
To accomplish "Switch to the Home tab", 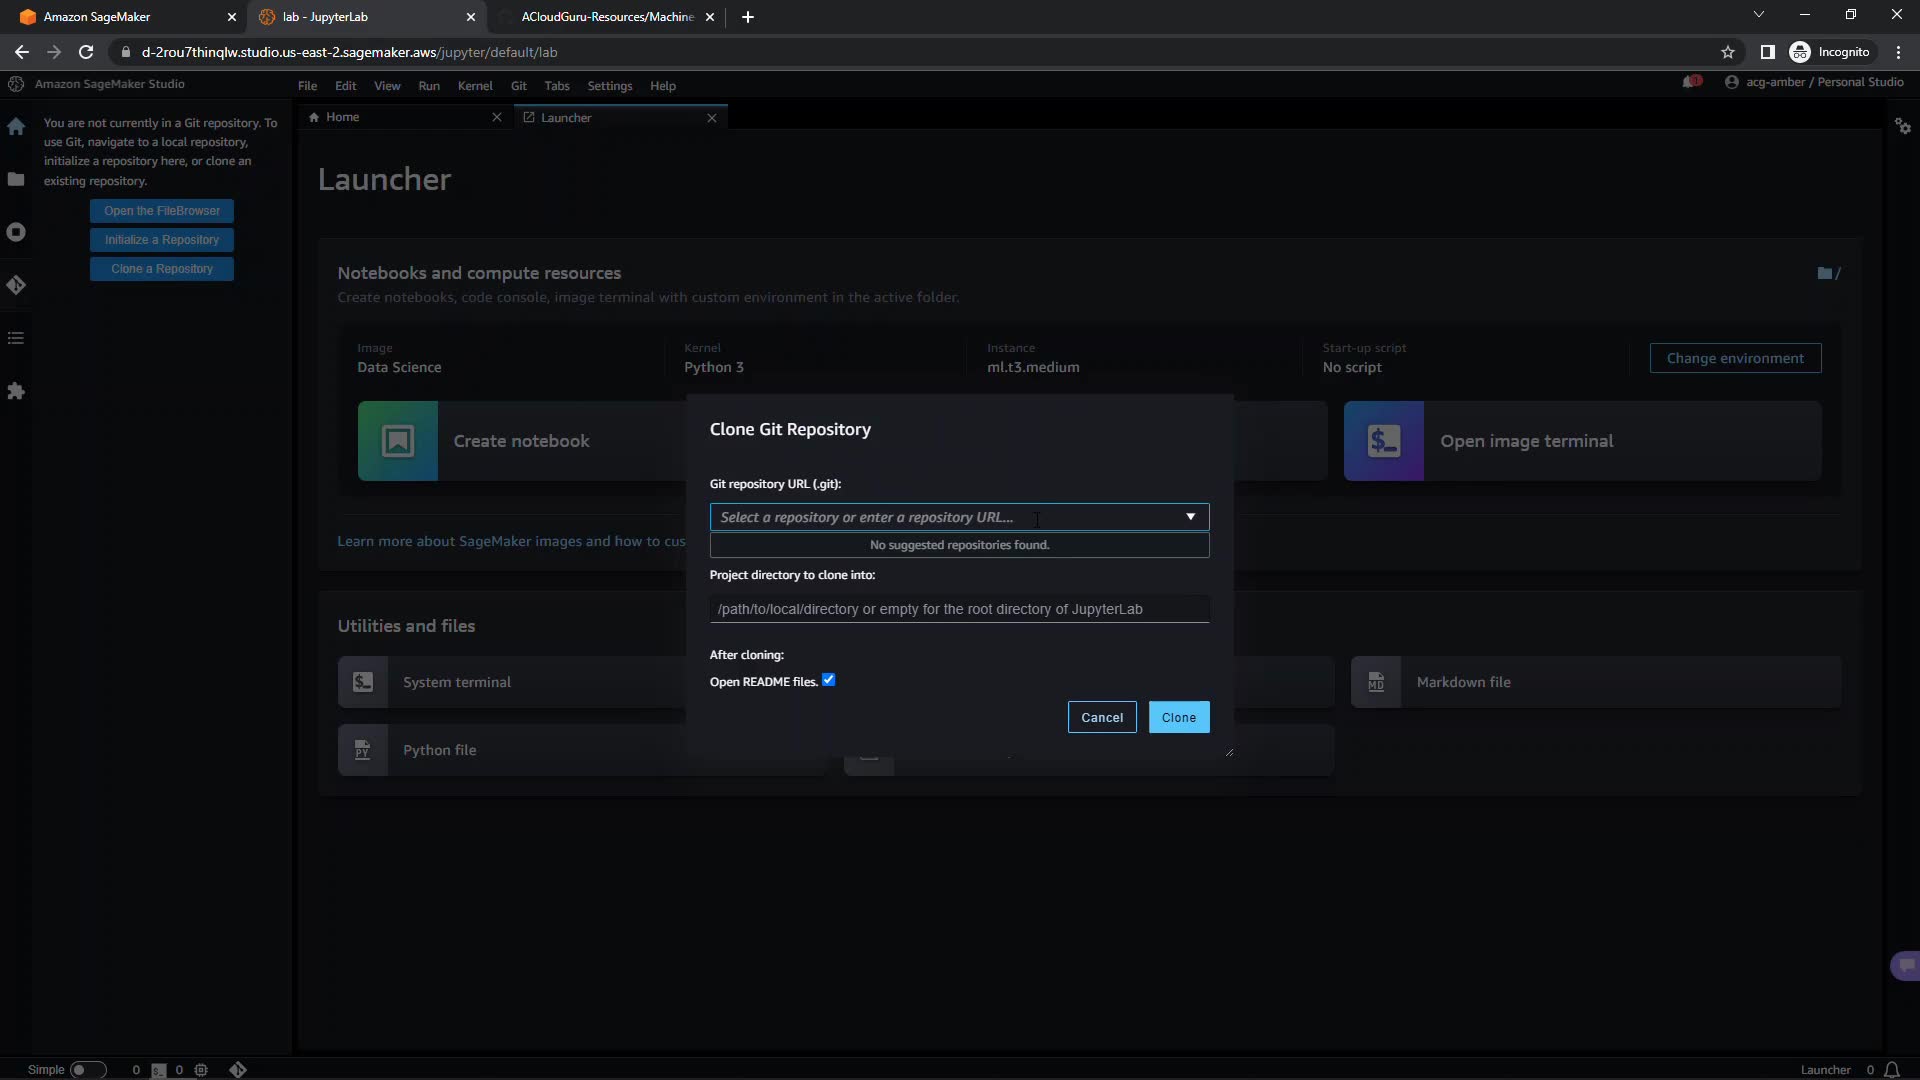I will point(342,117).
